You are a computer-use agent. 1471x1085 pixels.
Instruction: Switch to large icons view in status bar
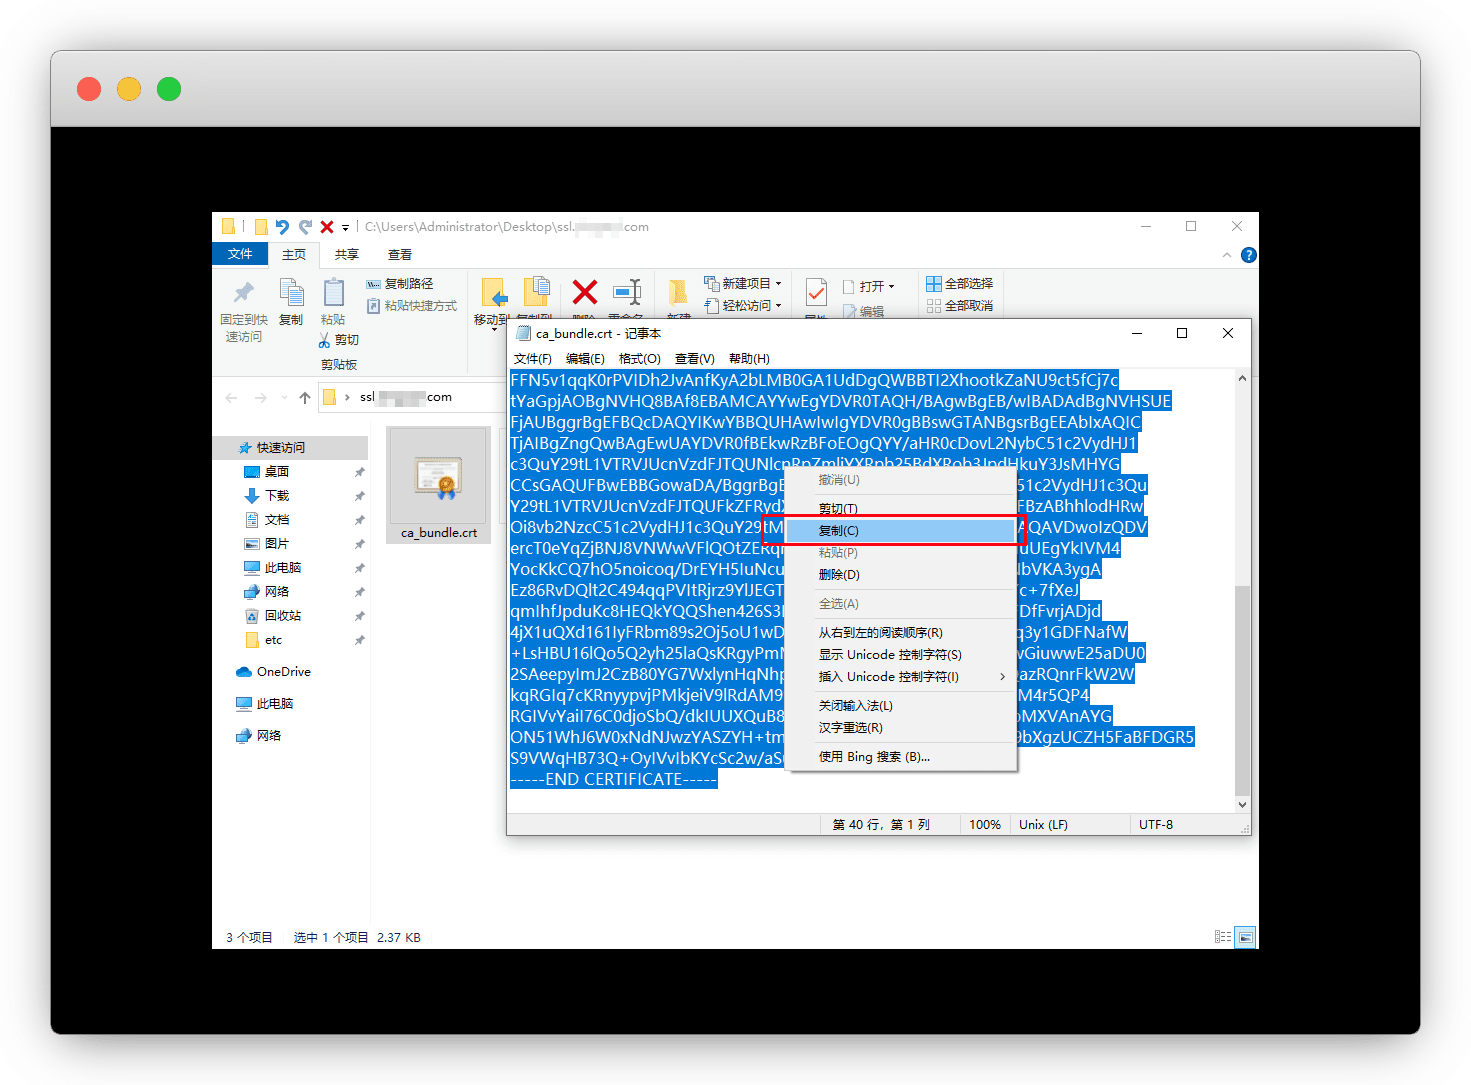pyautogui.click(x=1245, y=937)
